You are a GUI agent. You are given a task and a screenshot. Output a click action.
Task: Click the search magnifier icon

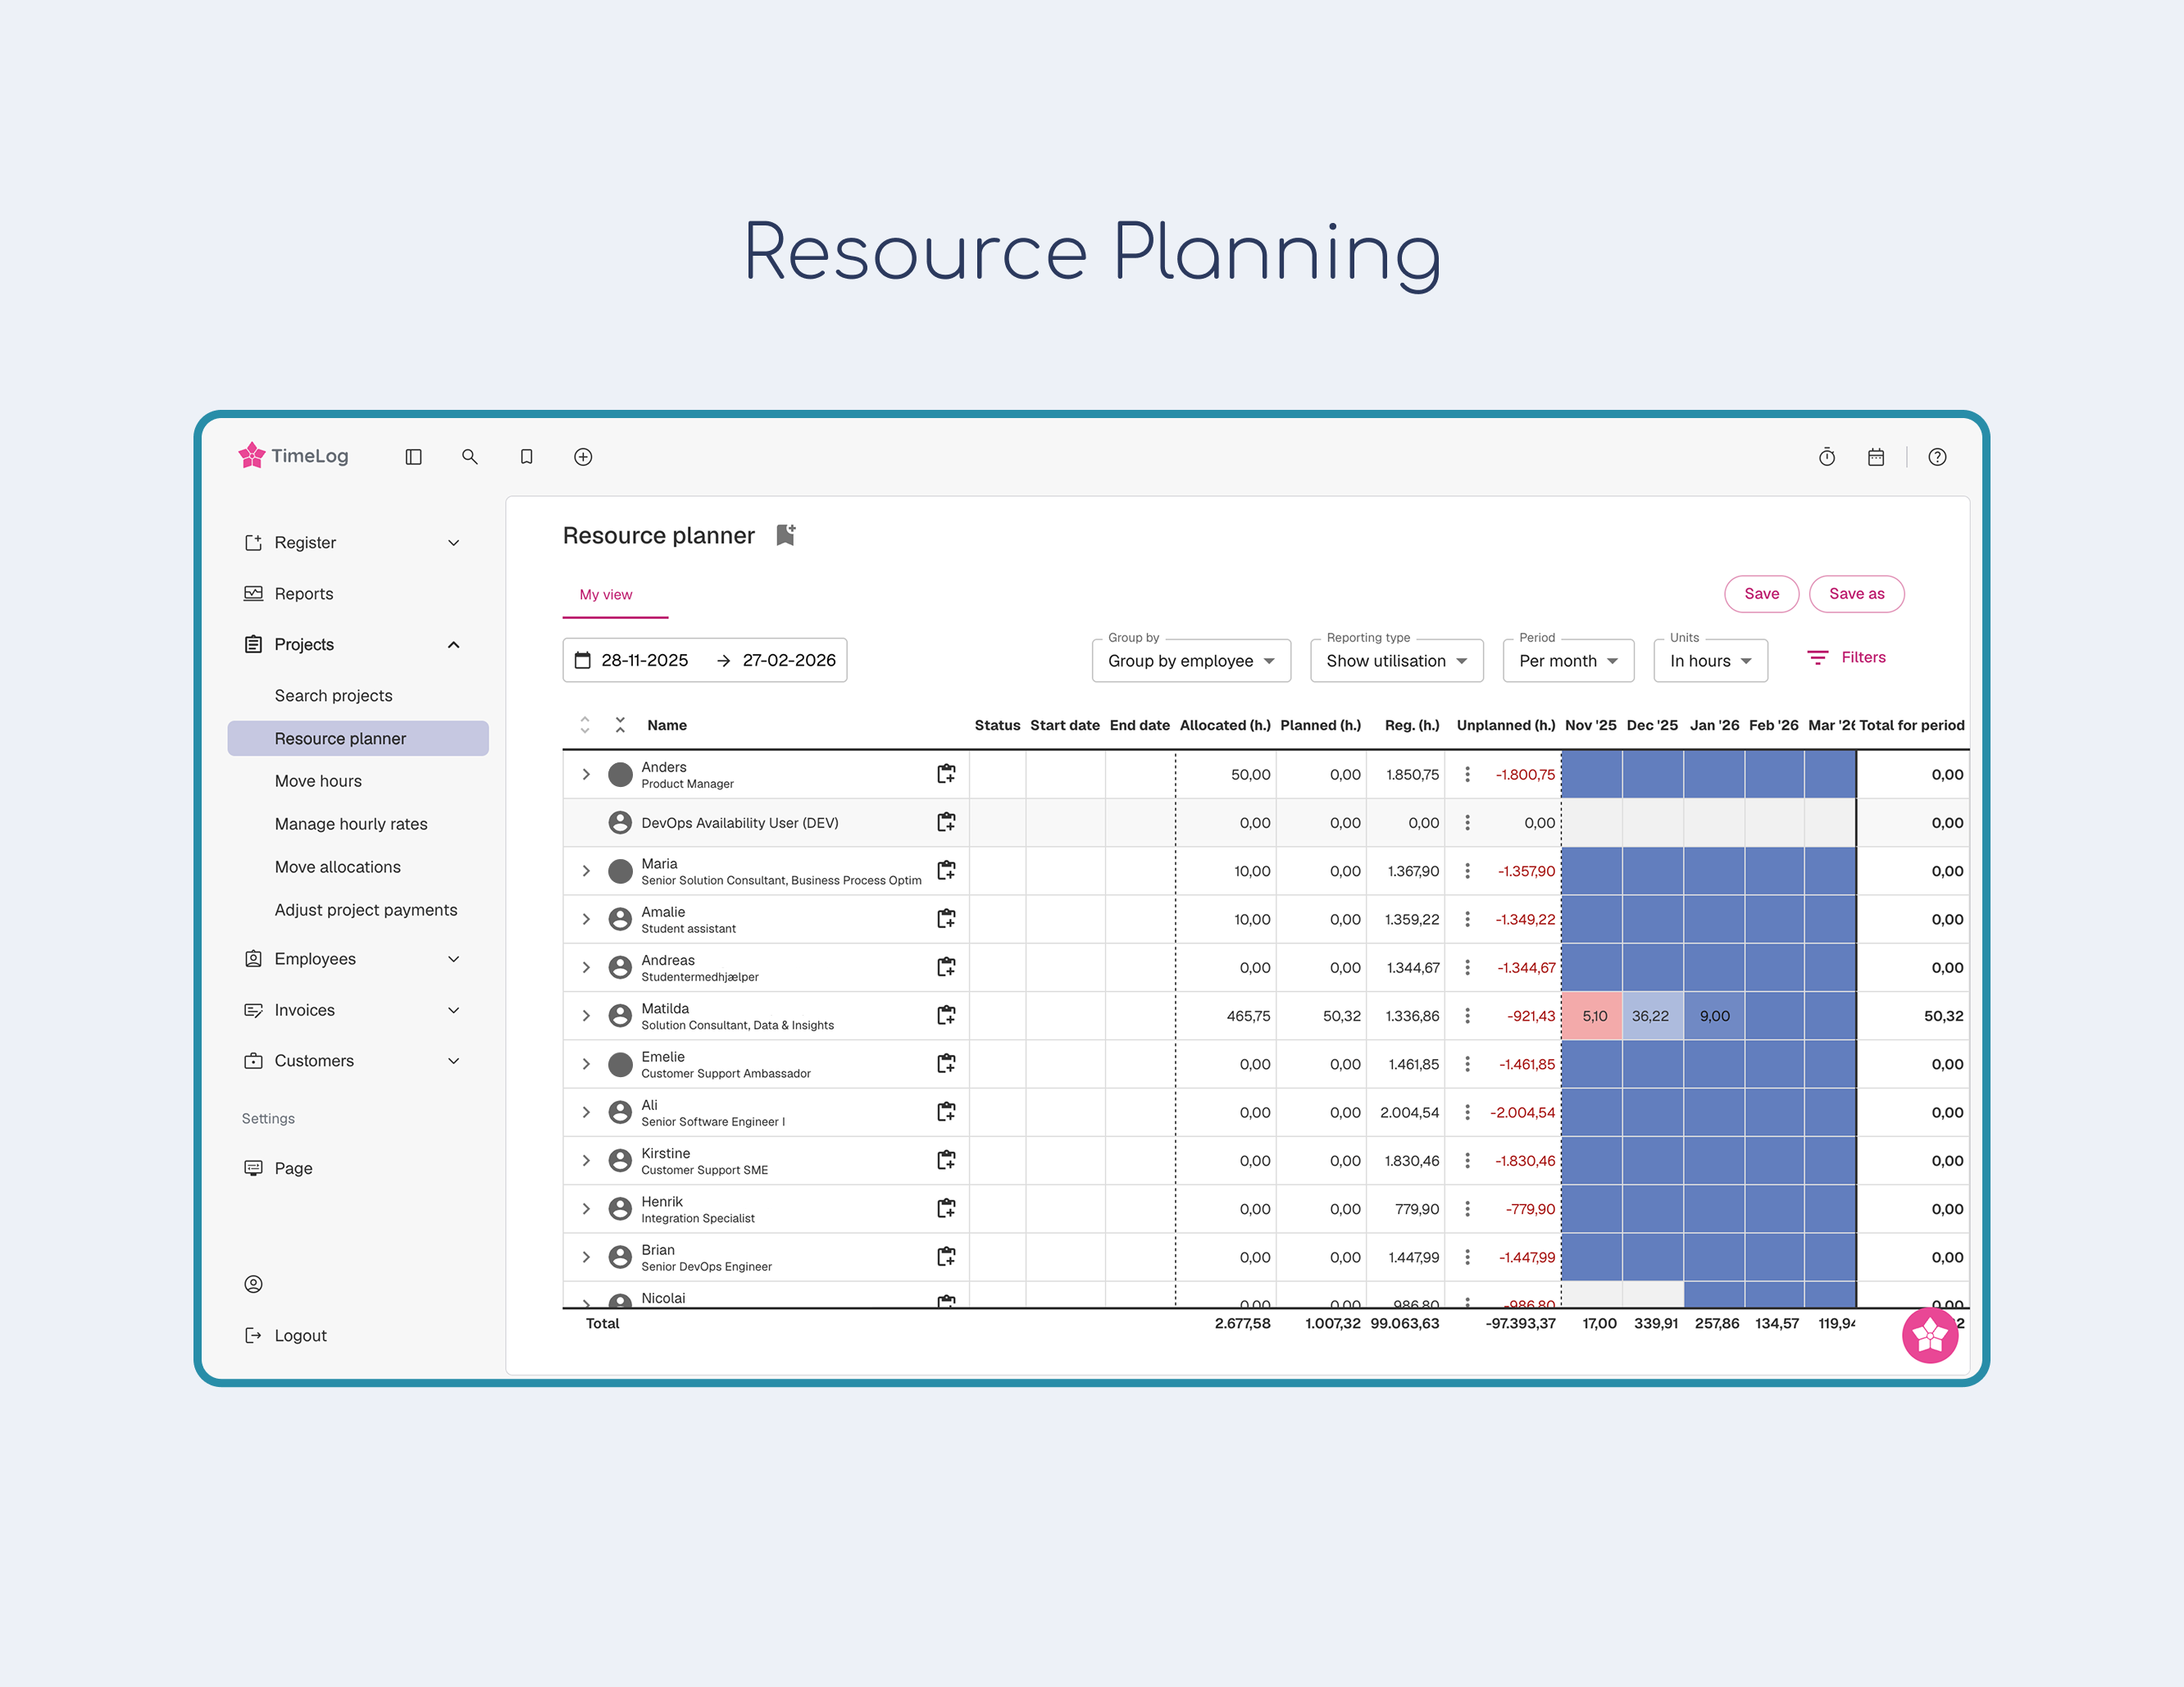[x=470, y=457]
